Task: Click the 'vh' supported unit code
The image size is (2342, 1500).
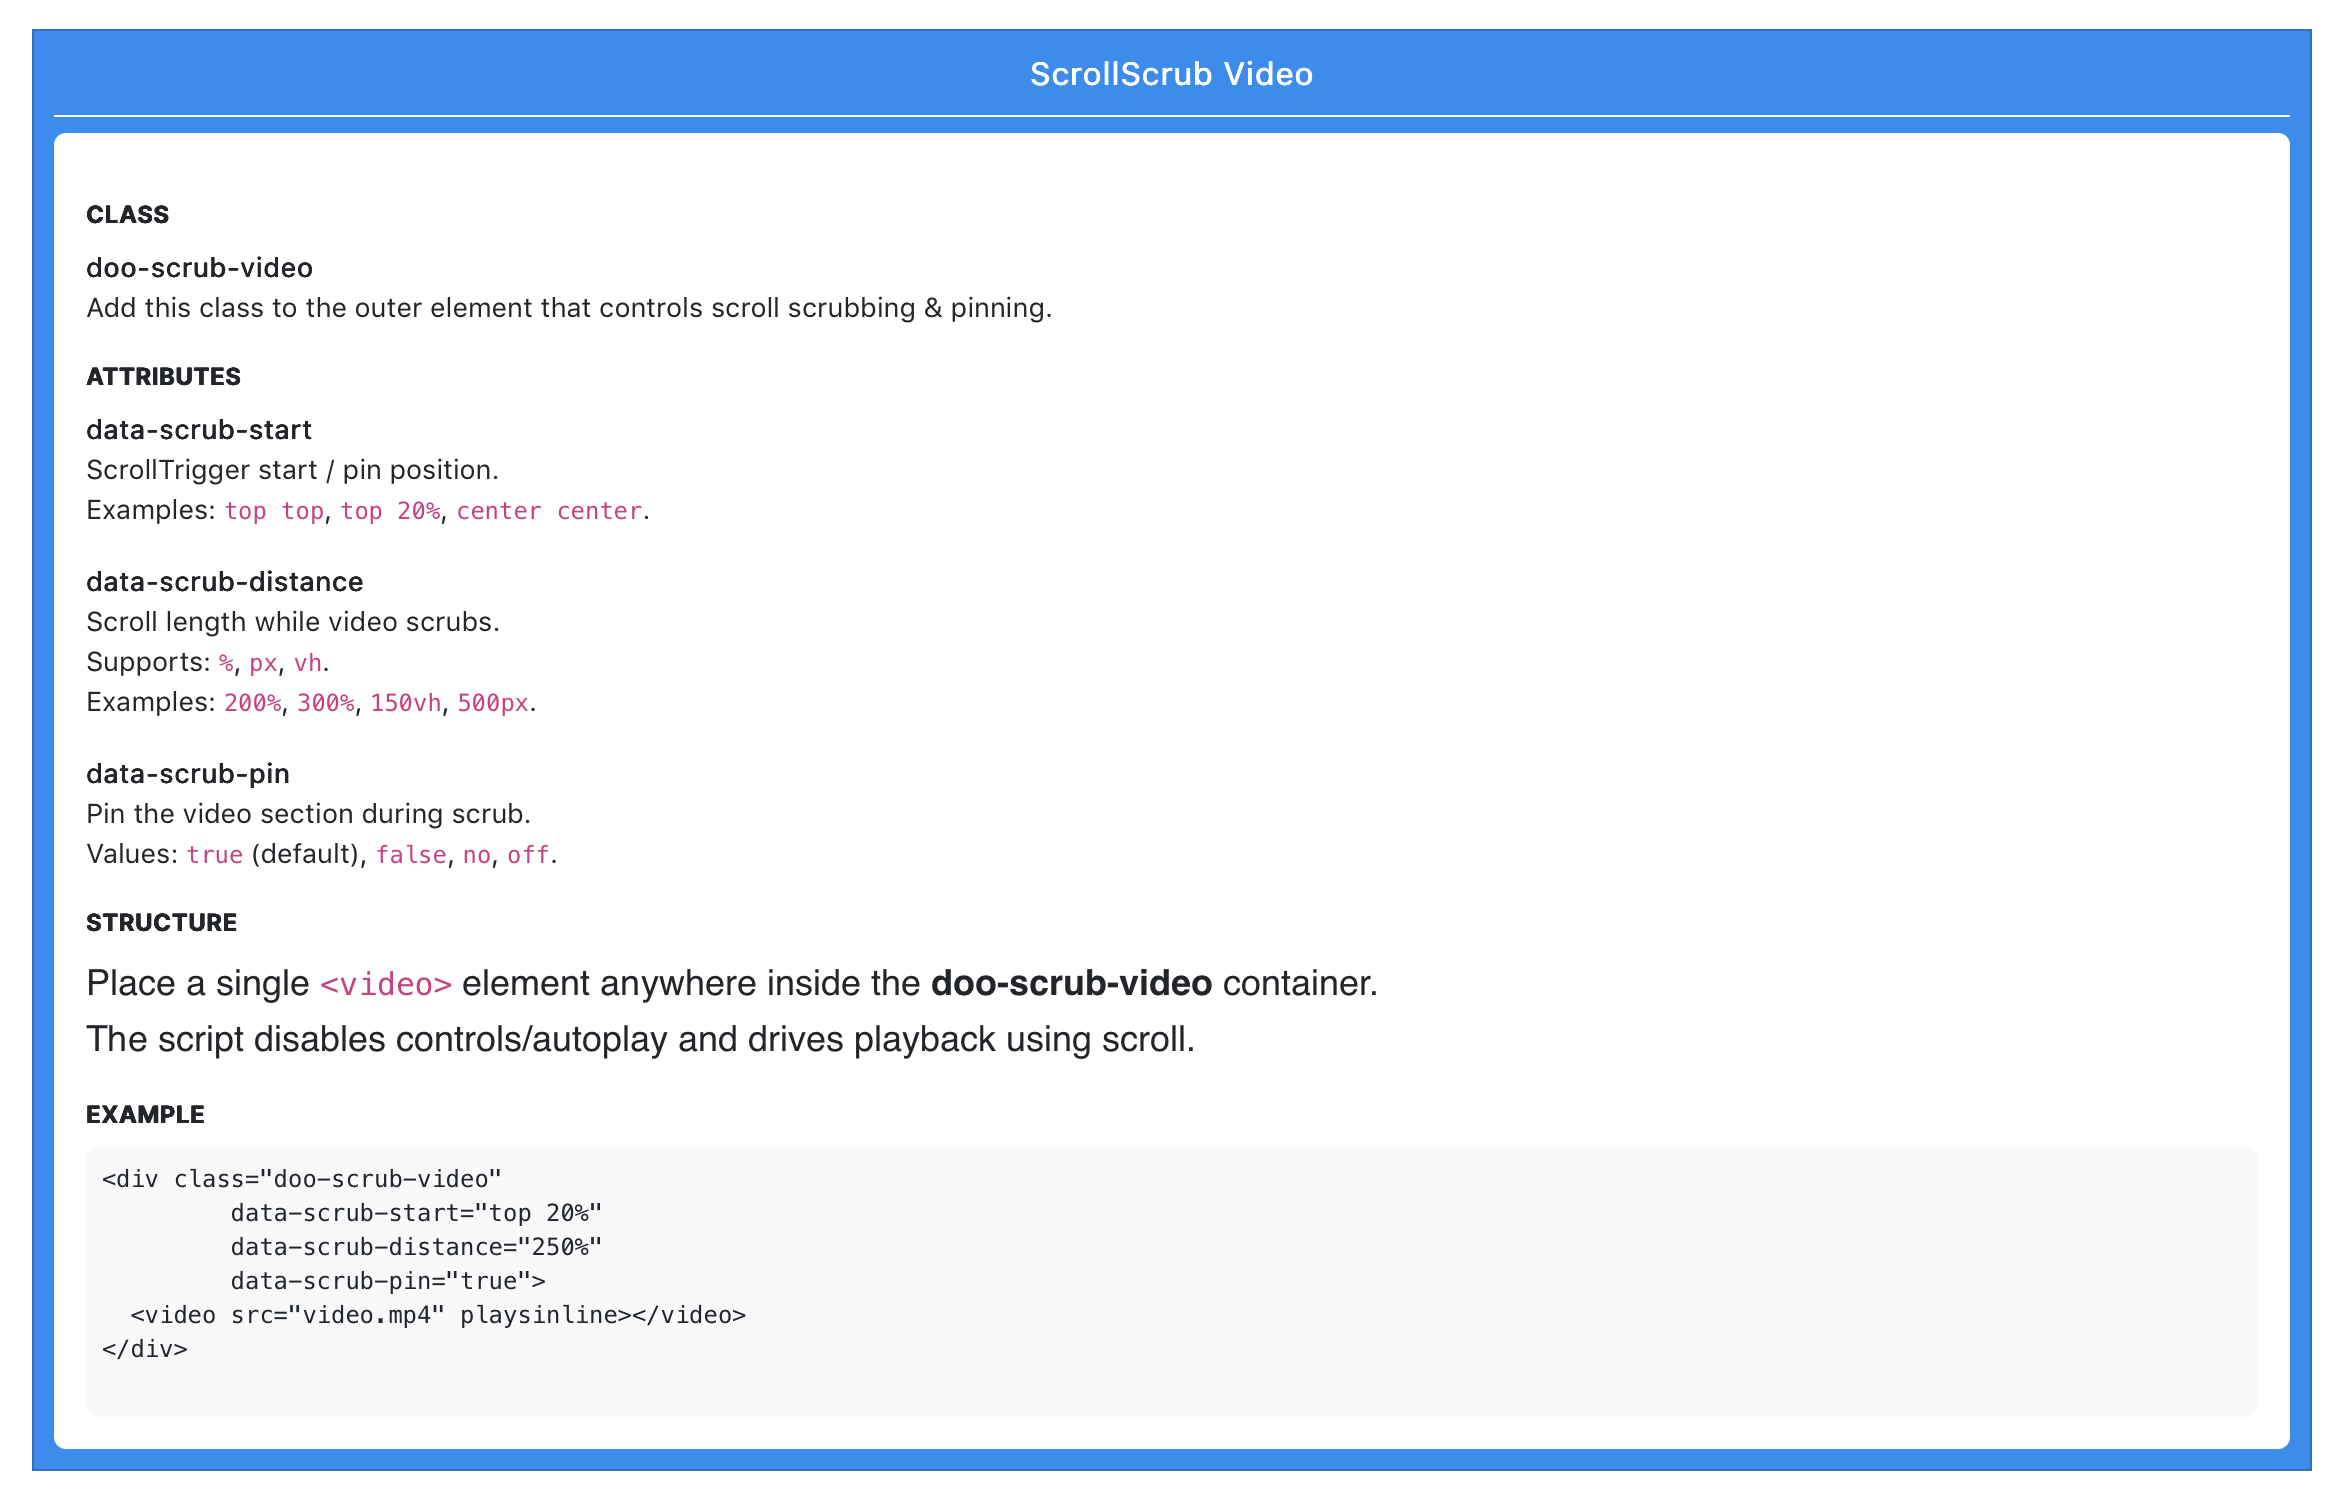Action: [x=307, y=663]
